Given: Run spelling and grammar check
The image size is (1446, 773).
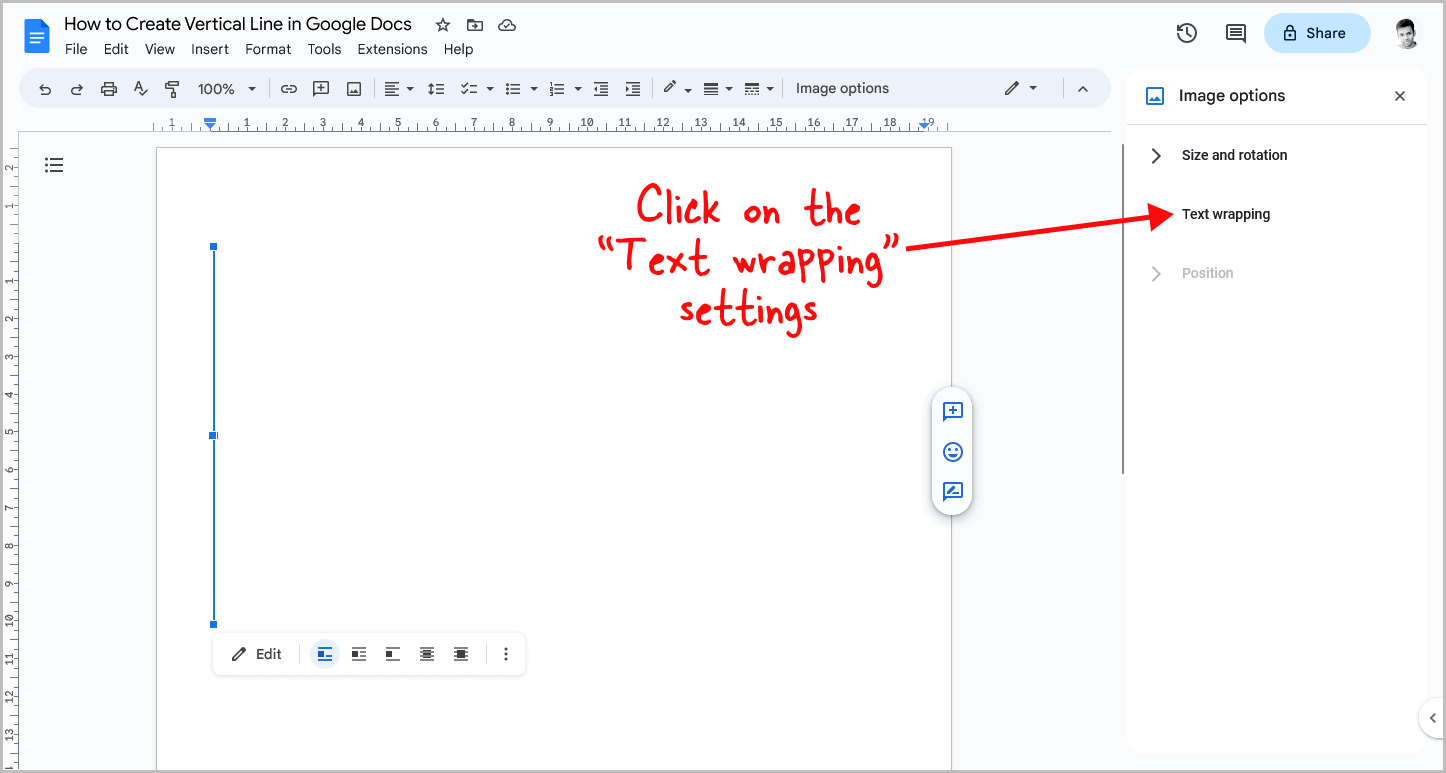Looking at the screenshot, I should click(140, 88).
